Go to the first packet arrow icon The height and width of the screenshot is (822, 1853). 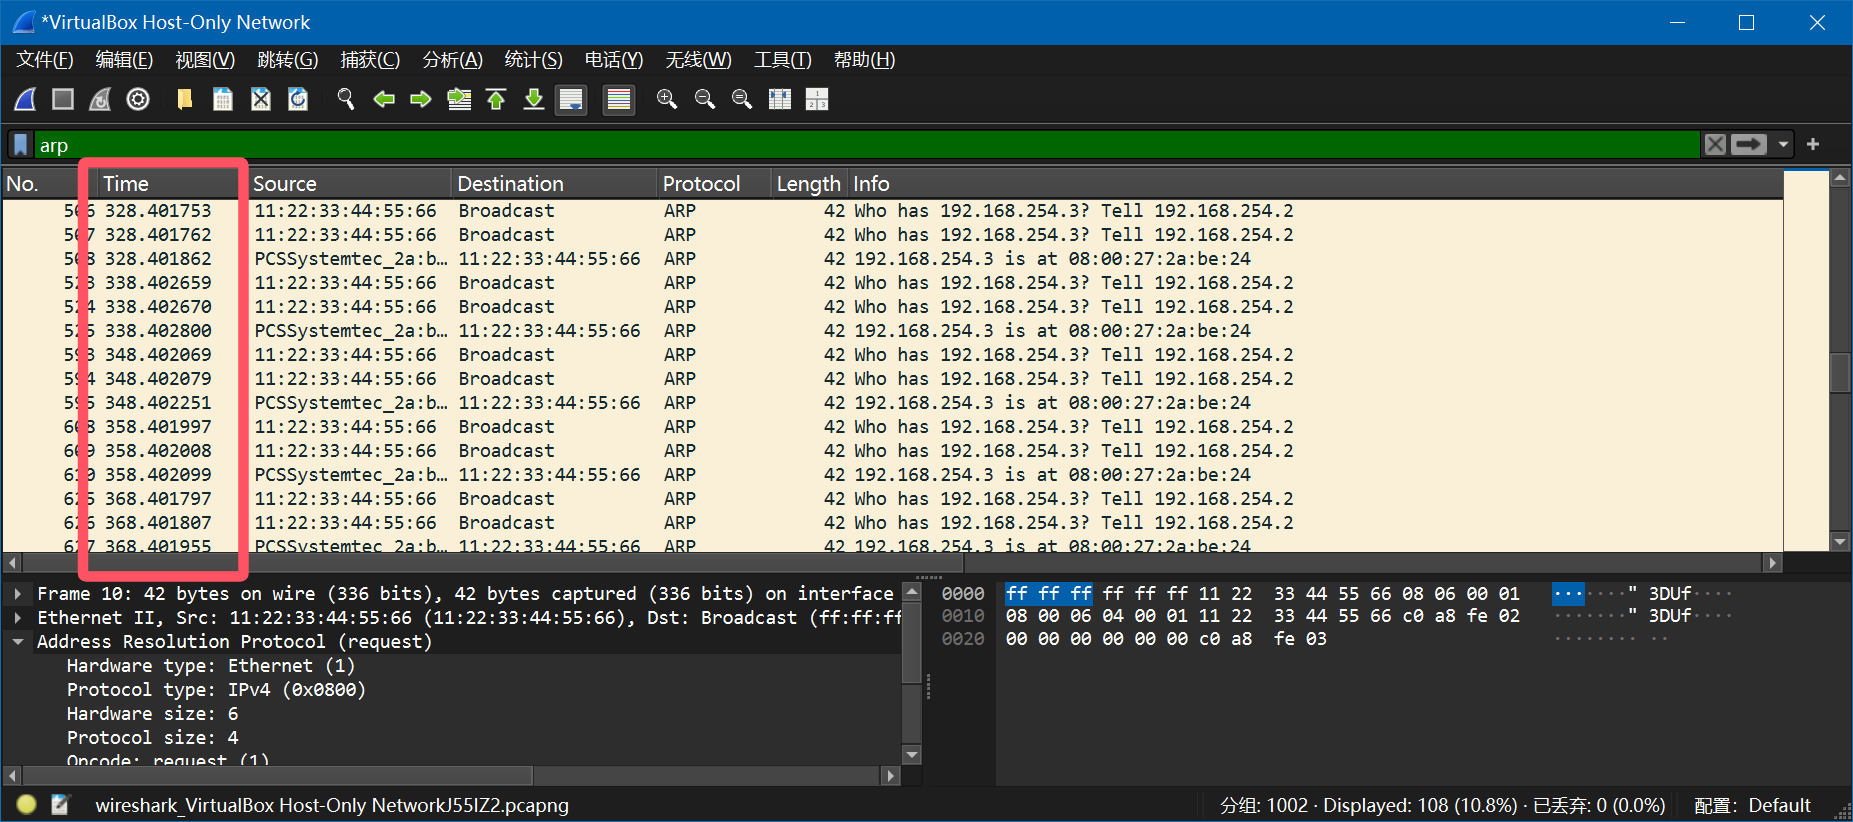(x=496, y=99)
